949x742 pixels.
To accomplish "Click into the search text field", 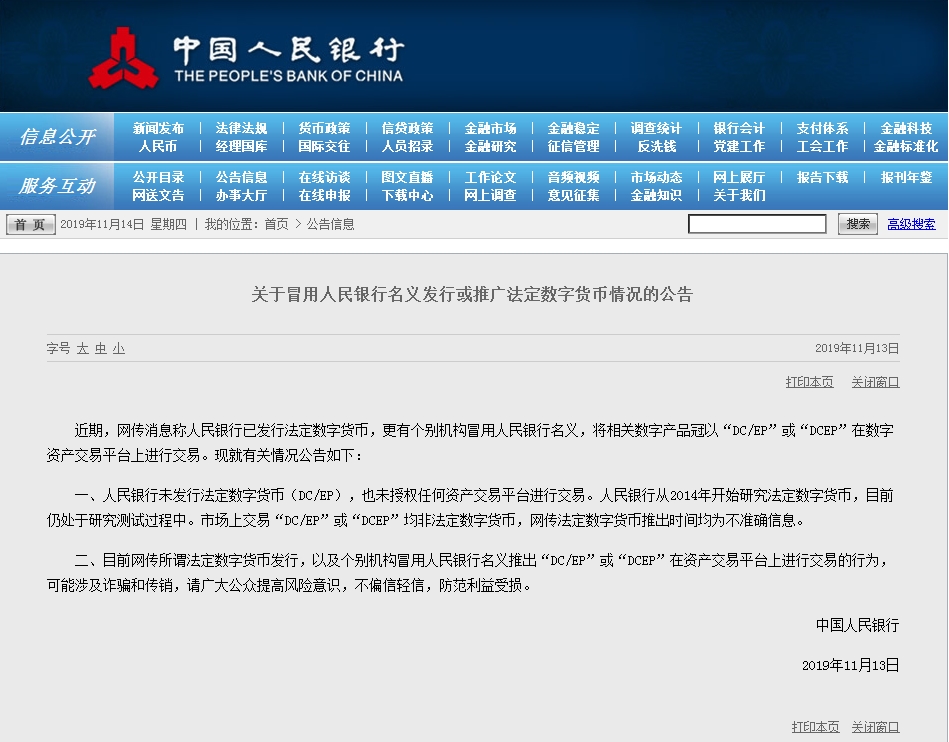I will (757, 225).
